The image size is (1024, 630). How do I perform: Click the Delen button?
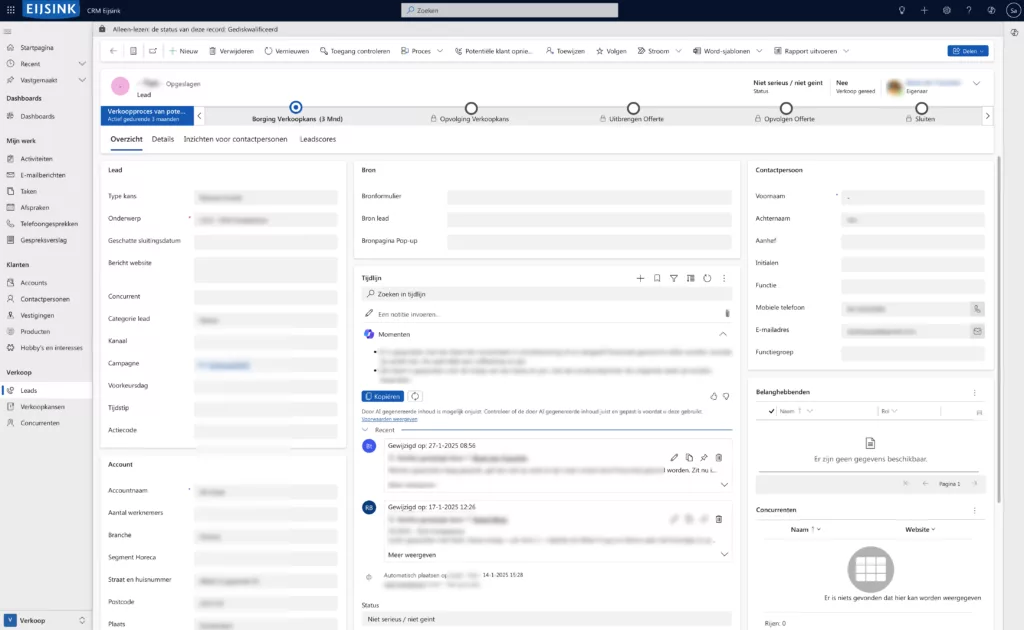click(x=968, y=51)
